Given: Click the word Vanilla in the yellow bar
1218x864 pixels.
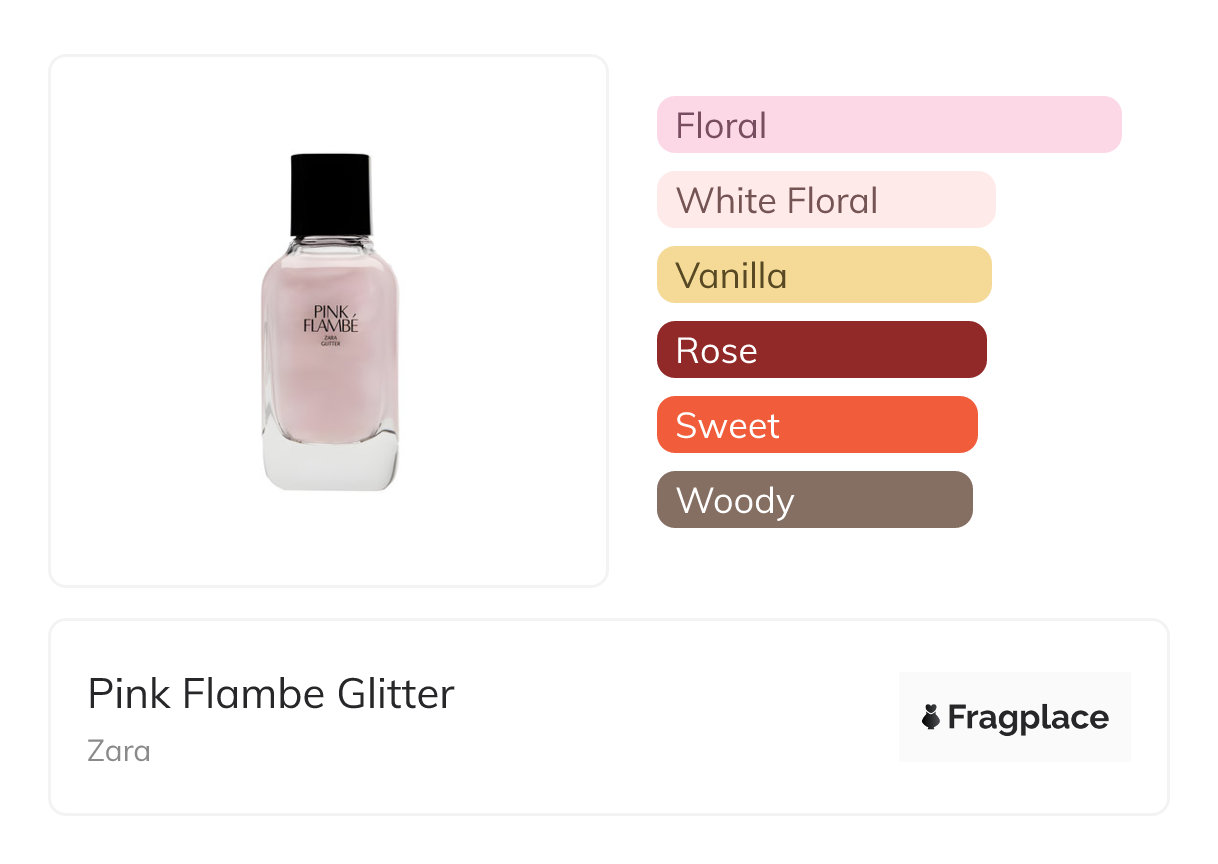Looking at the screenshot, I should click(x=731, y=276).
